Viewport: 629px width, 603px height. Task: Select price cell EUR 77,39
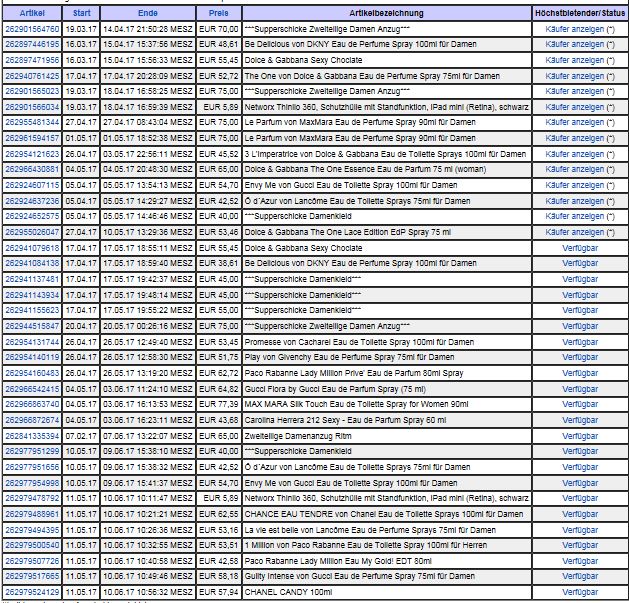click(x=219, y=404)
